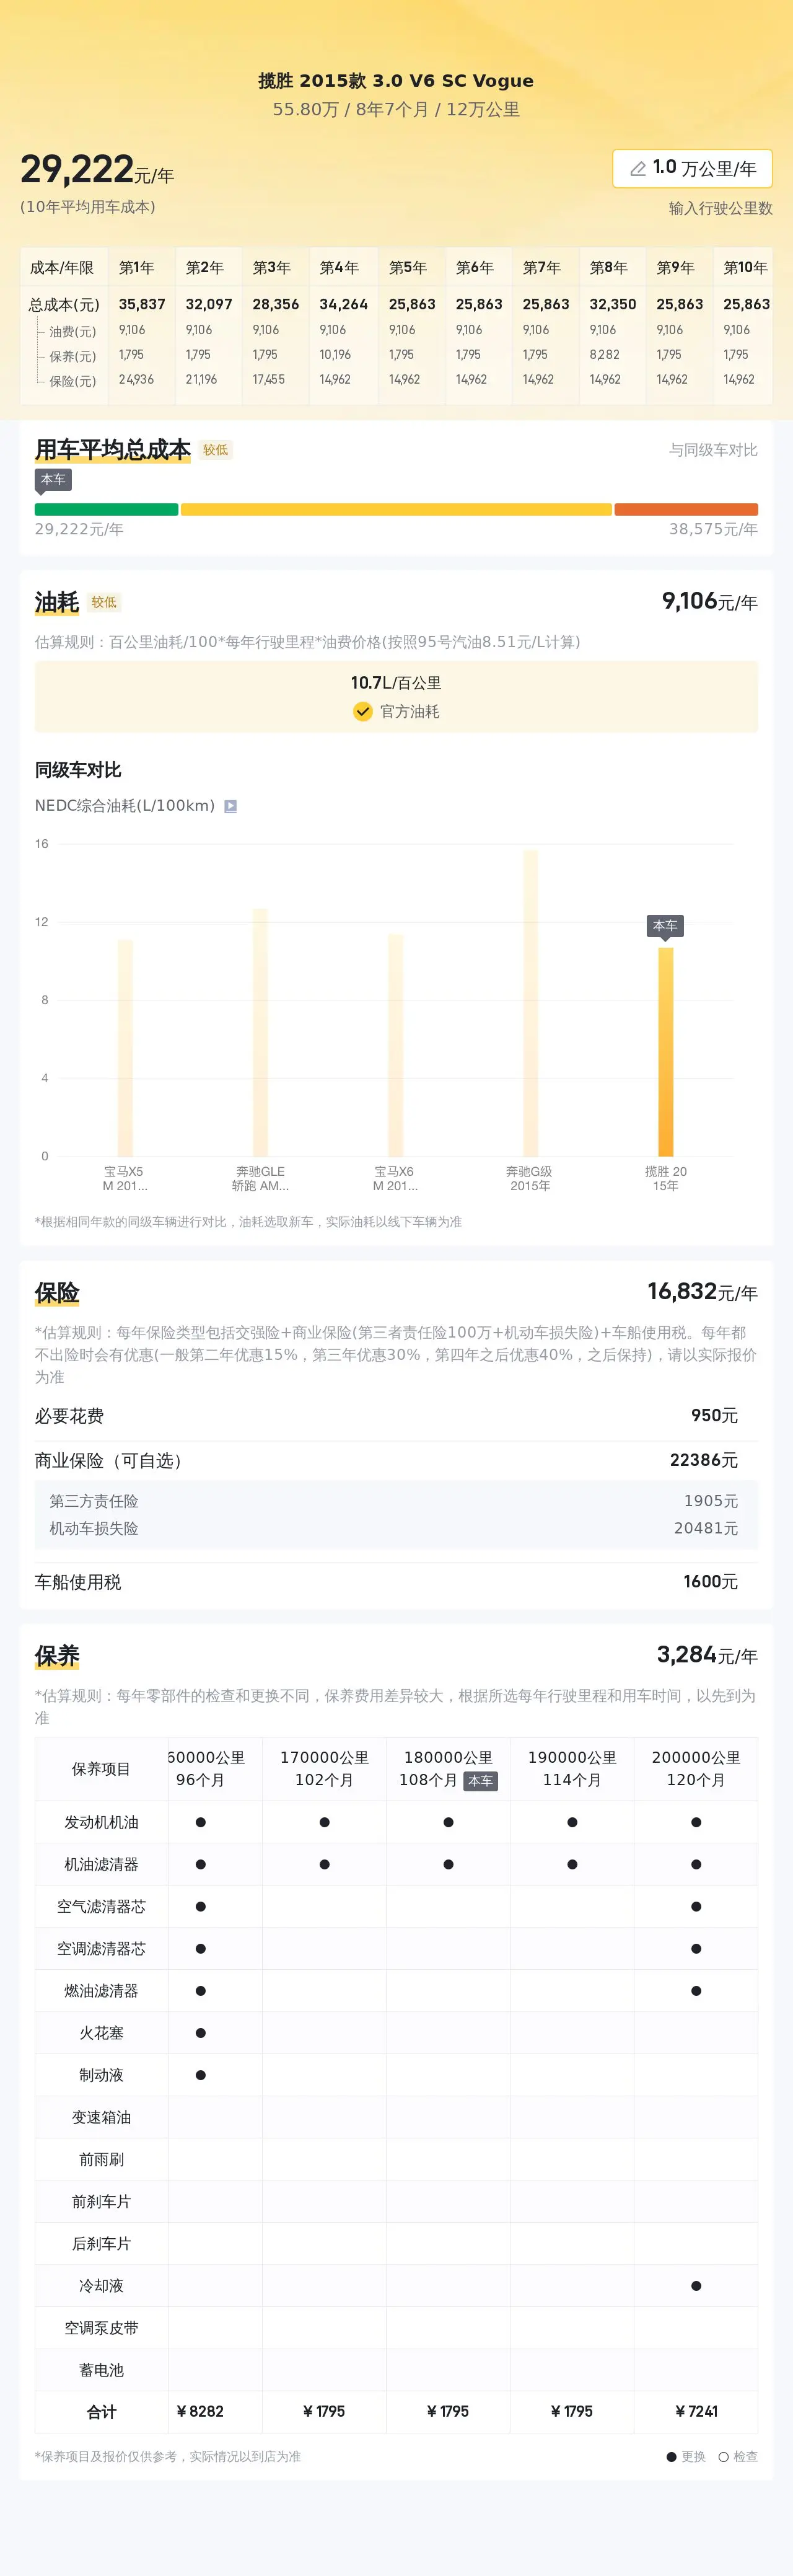Viewport: 793px width, 2576px height.
Task: Click the 奔驰GLE bar in fuel chart
Action: click(260, 1033)
